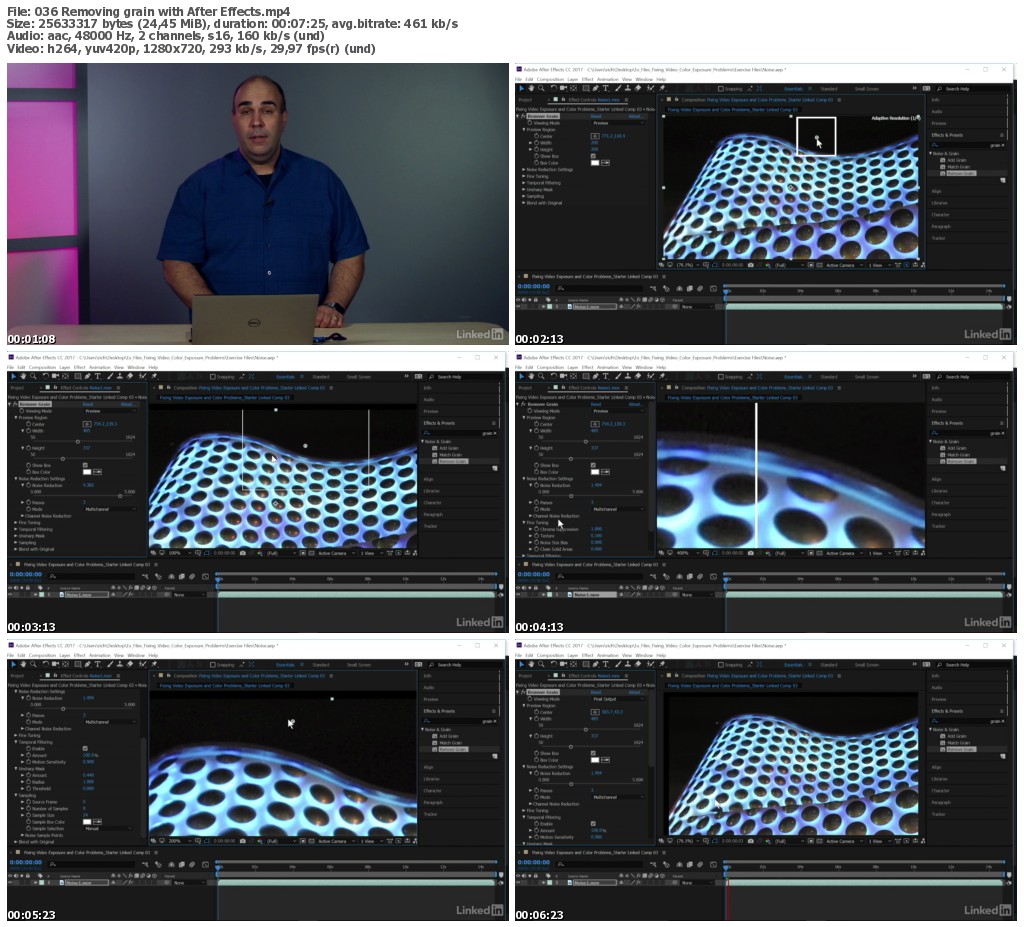Open Sample Selection dropdown in the 00:05:23 frame

click(x=110, y=828)
